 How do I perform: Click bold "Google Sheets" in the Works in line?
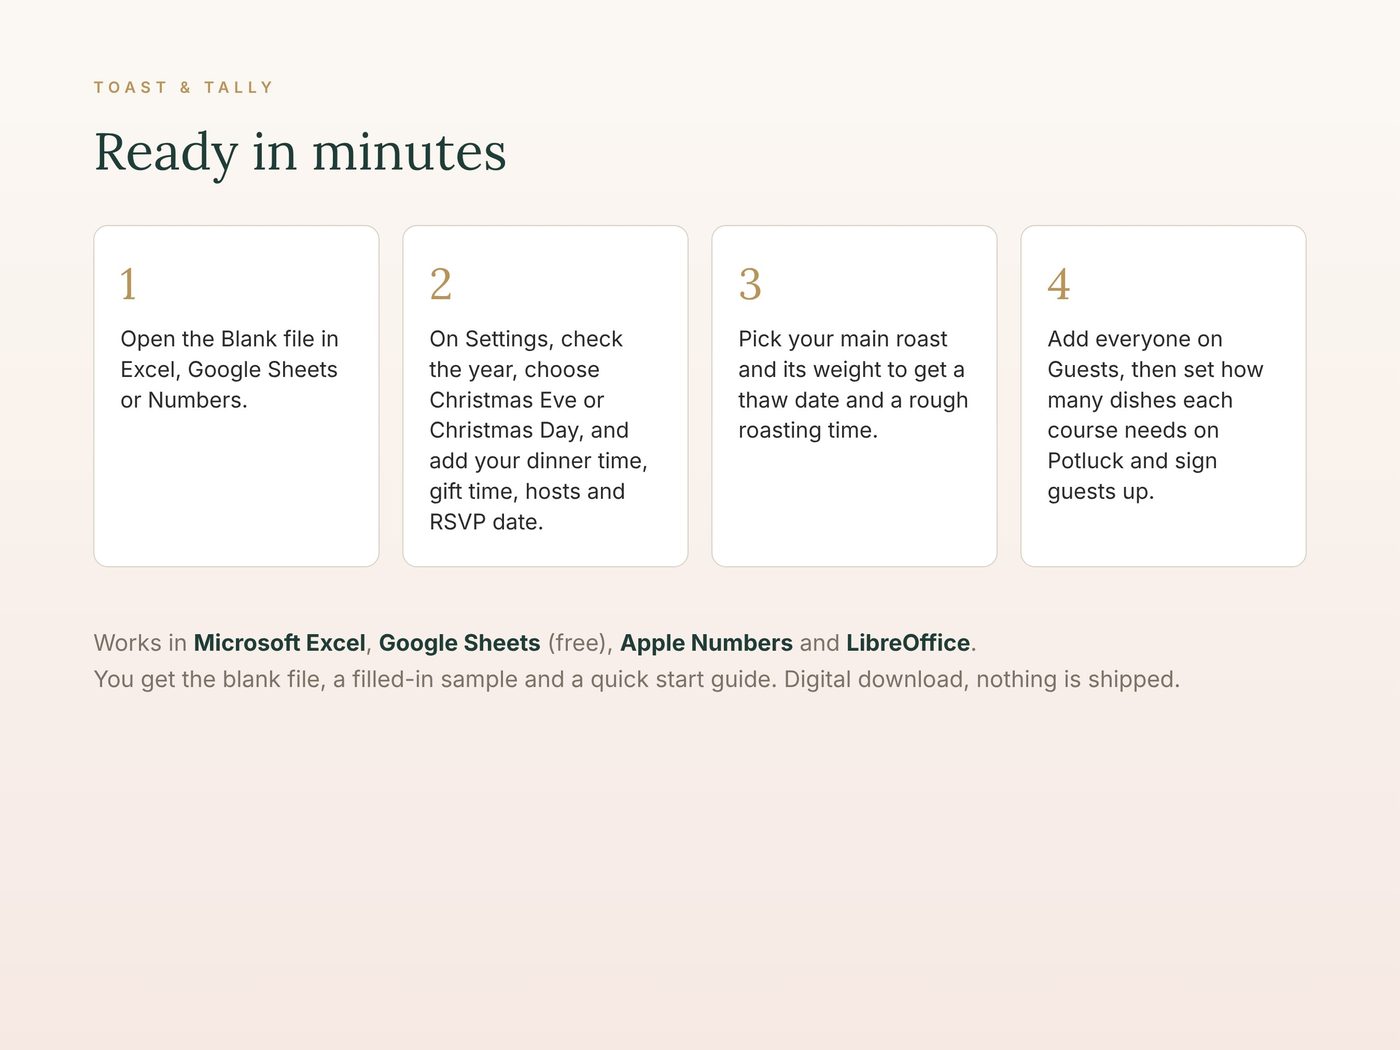(460, 643)
